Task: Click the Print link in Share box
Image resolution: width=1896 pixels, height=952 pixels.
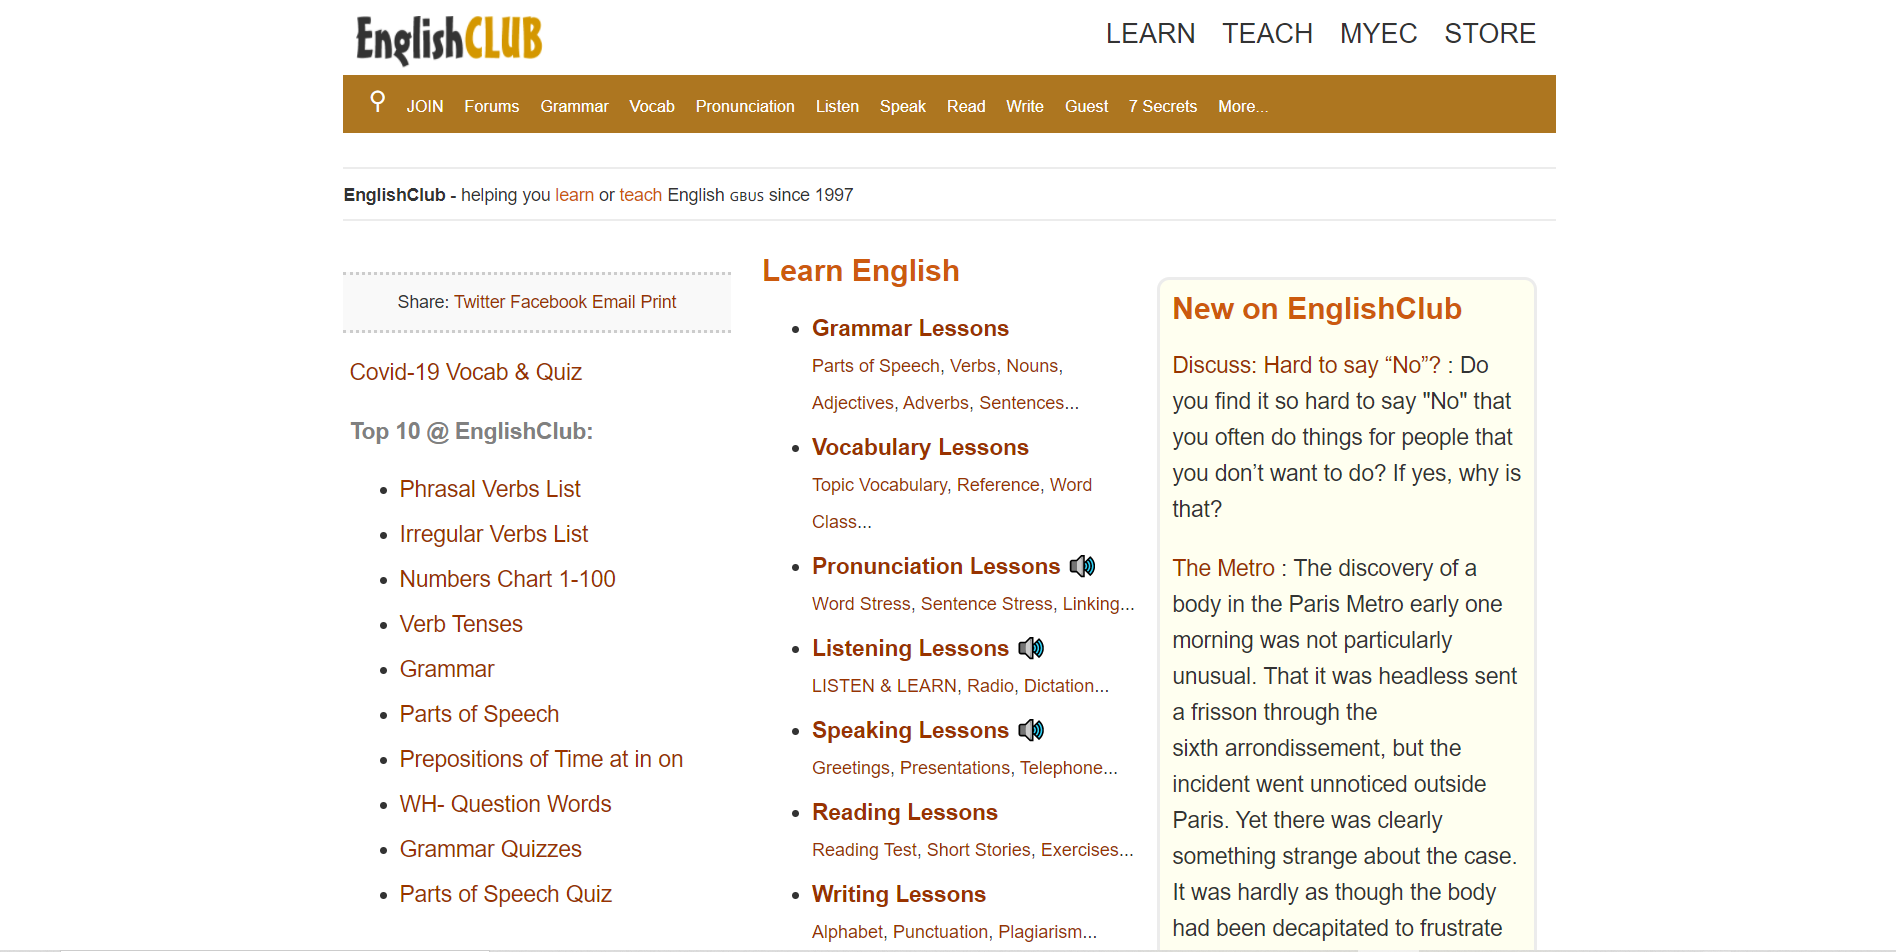Action: point(659,302)
